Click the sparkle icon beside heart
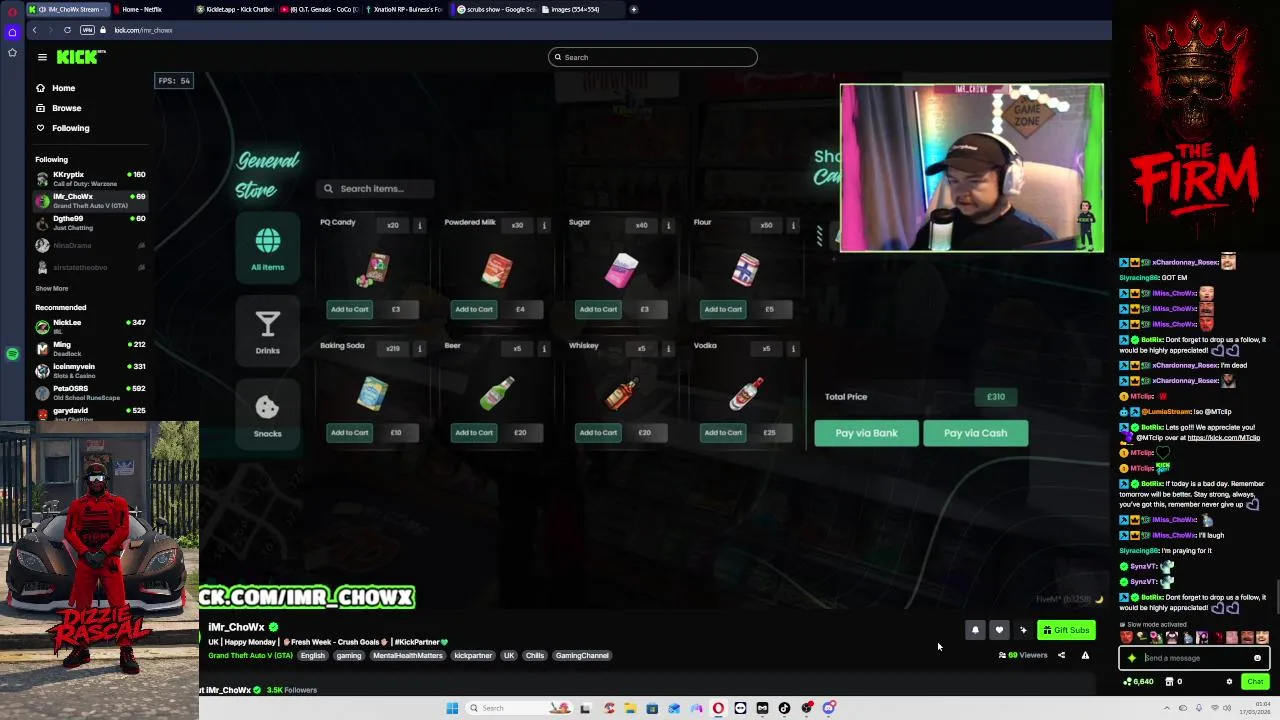Viewport: 1280px width, 720px height. pos(1023,630)
